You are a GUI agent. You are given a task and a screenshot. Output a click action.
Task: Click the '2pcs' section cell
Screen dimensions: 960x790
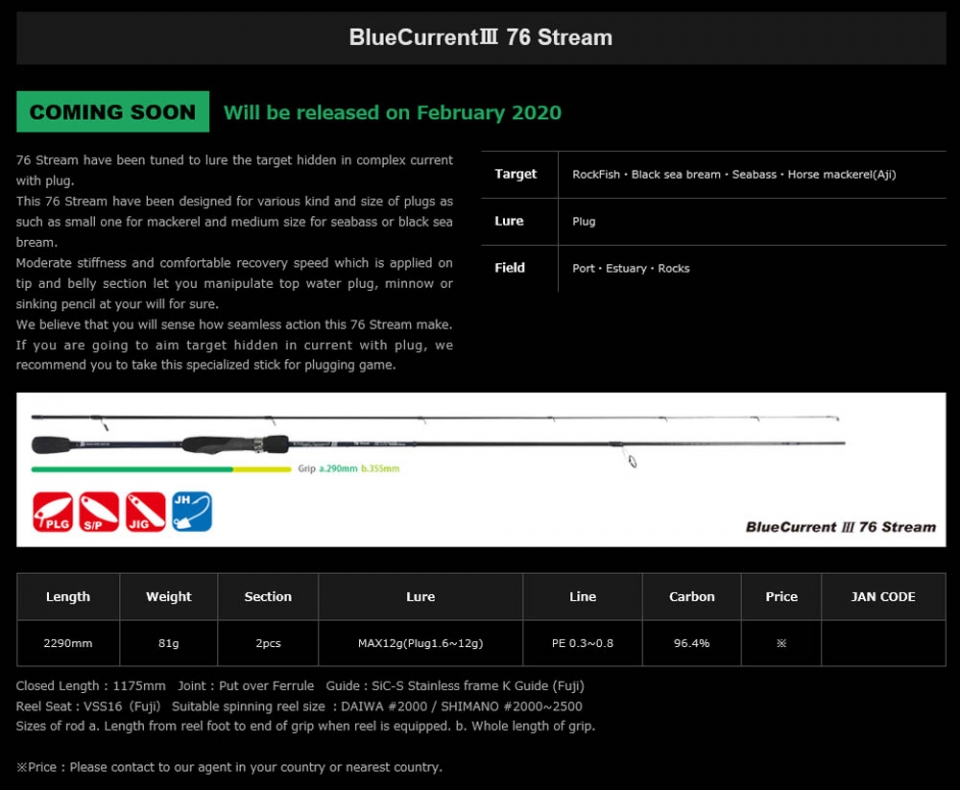[x=268, y=643]
